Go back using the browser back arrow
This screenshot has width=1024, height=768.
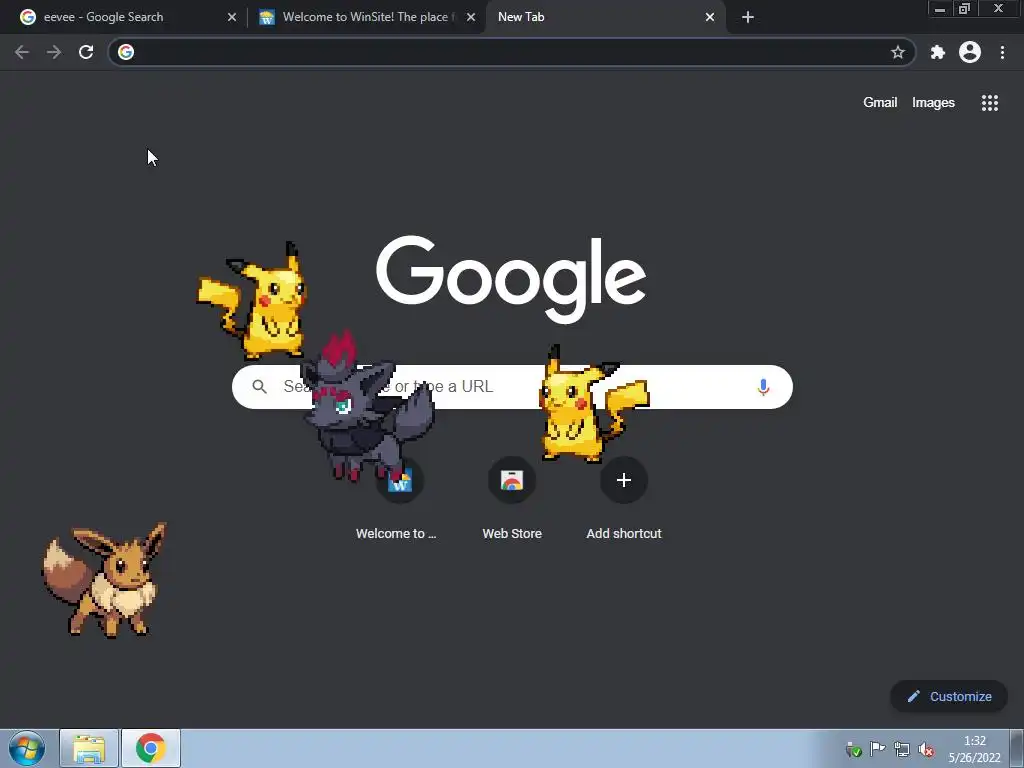click(22, 52)
